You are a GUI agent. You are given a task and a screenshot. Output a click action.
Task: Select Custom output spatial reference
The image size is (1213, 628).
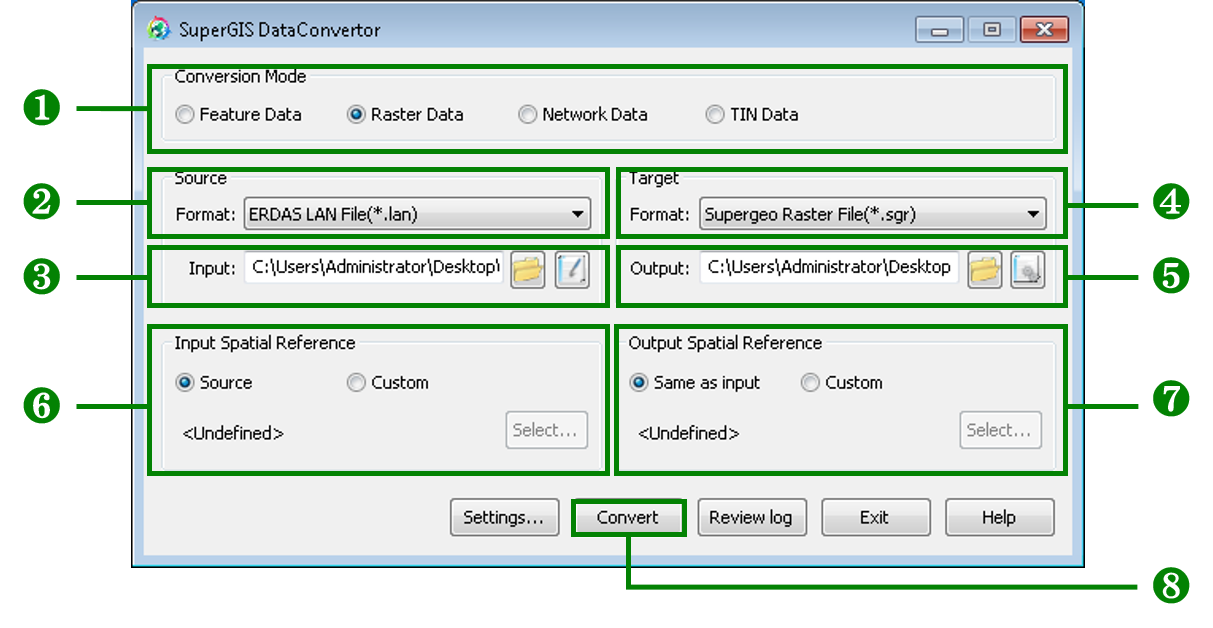(810, 383)
